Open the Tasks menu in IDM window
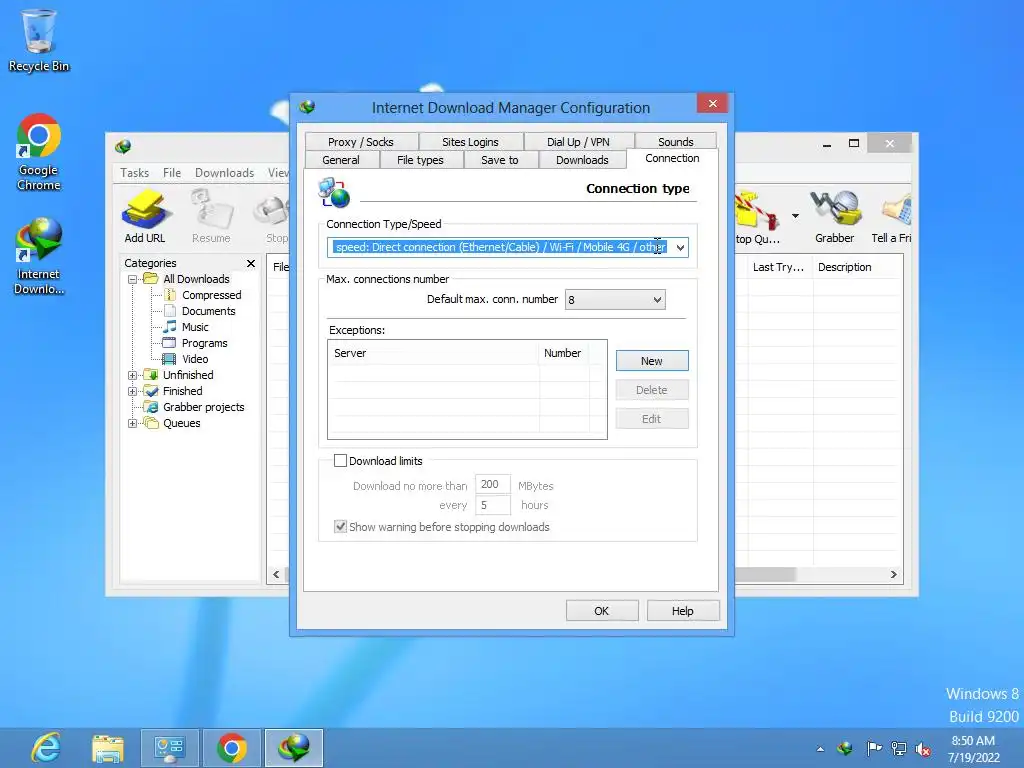This screenshot has height=768, width=1024. [x=135, y=172]
